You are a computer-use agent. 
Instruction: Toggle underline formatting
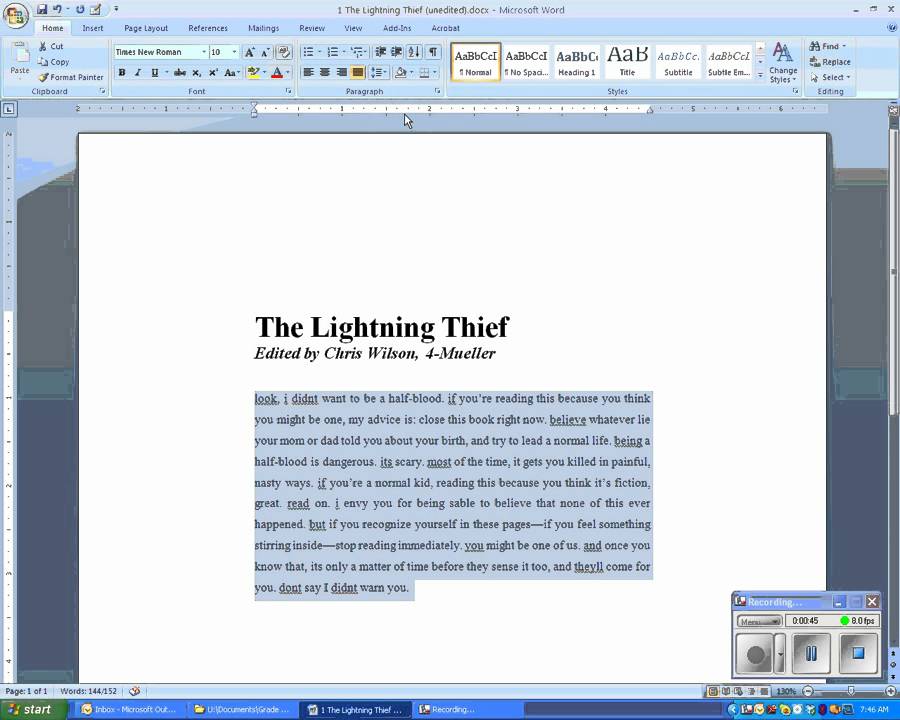click(x=154, y=73)
